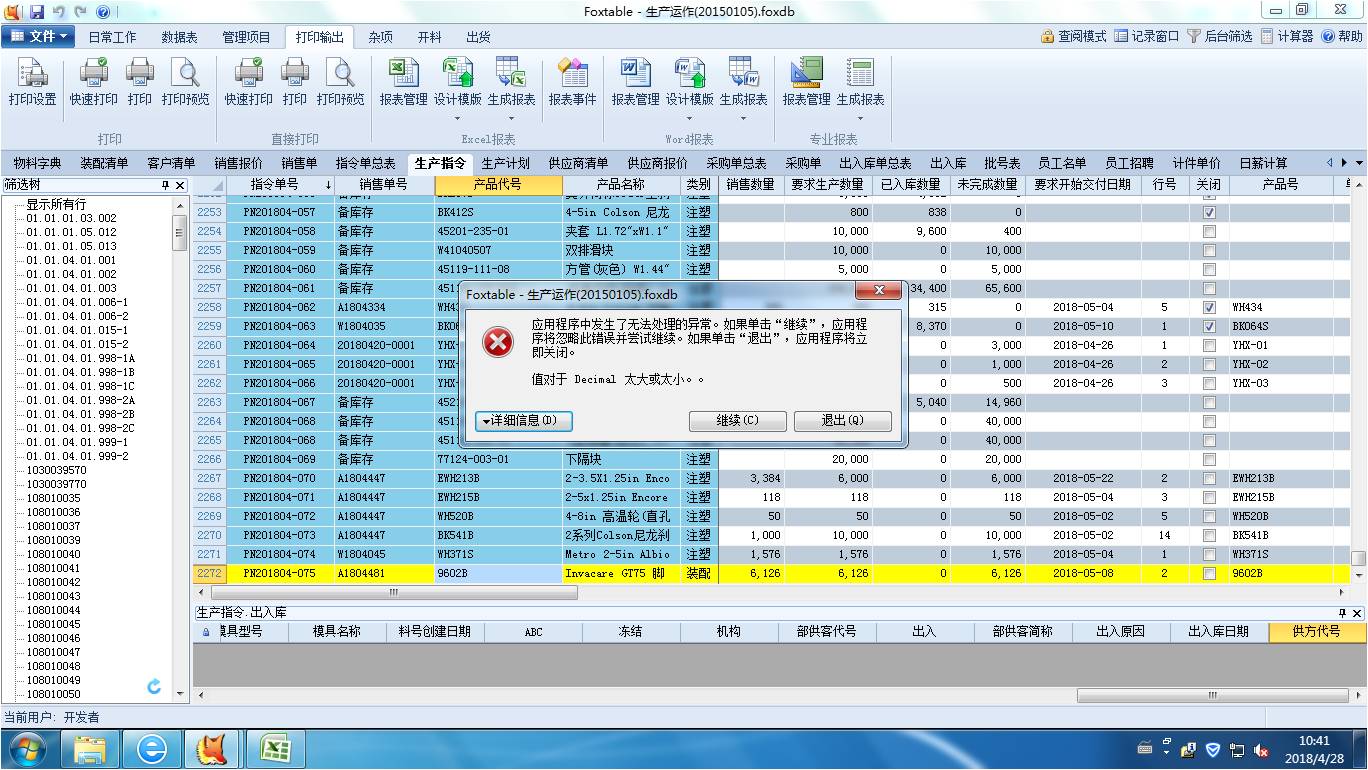Click 快速打印 in the 直接打印 group

pos(248,82)
